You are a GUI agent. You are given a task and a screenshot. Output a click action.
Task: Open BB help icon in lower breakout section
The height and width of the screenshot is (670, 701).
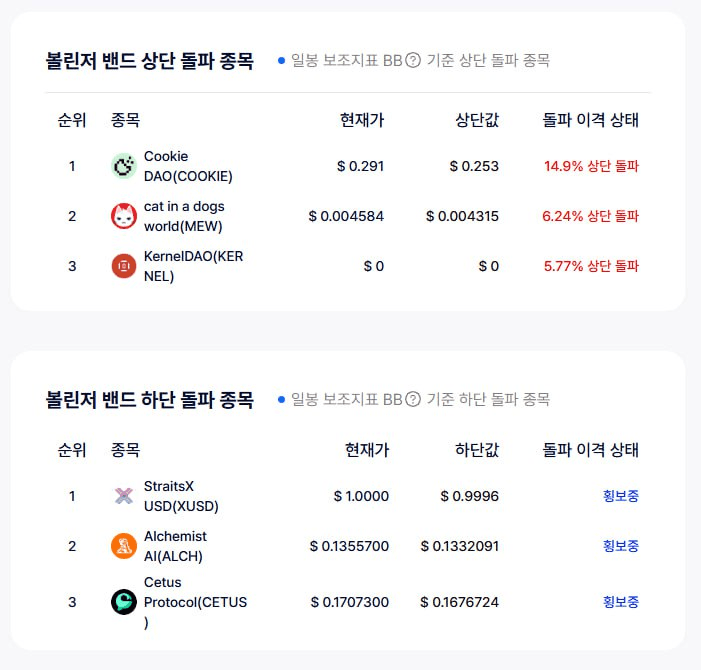click(413, 399)
